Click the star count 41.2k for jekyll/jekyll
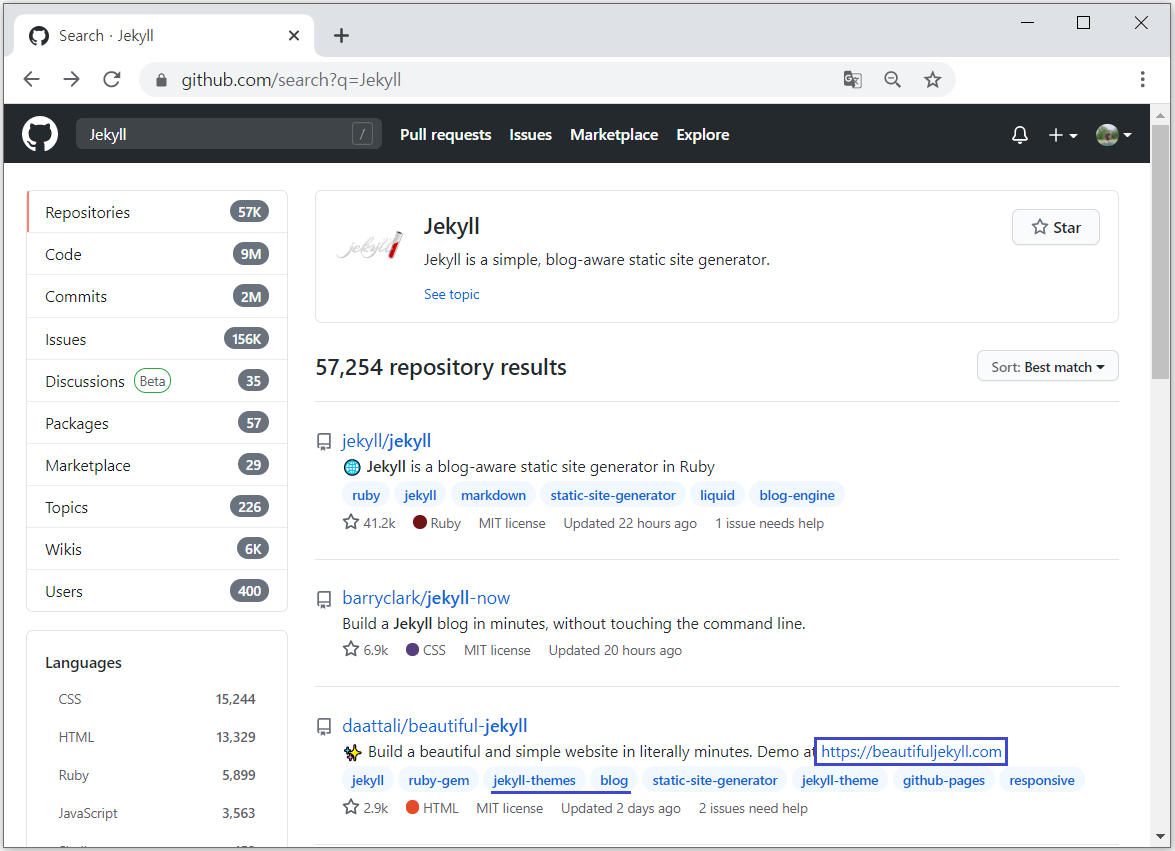The height and width of the screenshot is (851, 1175). 369,523
